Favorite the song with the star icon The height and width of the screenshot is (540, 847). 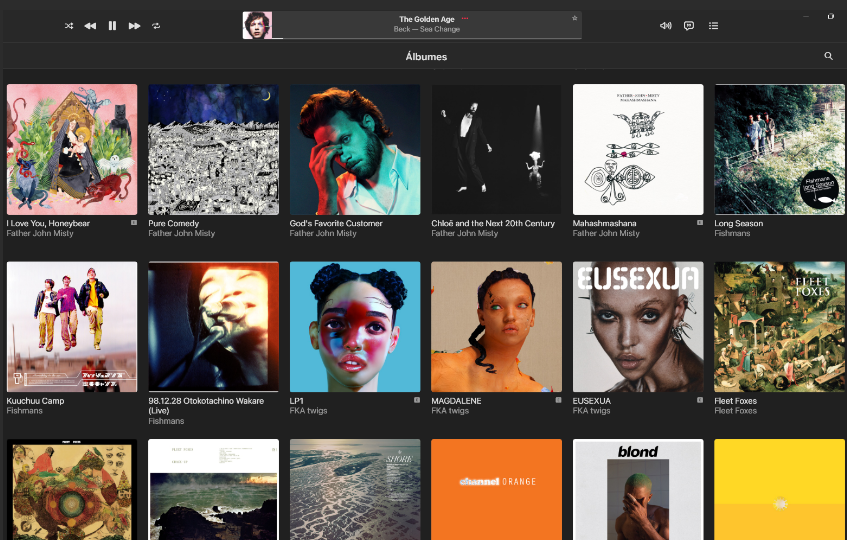pos(574,18)
